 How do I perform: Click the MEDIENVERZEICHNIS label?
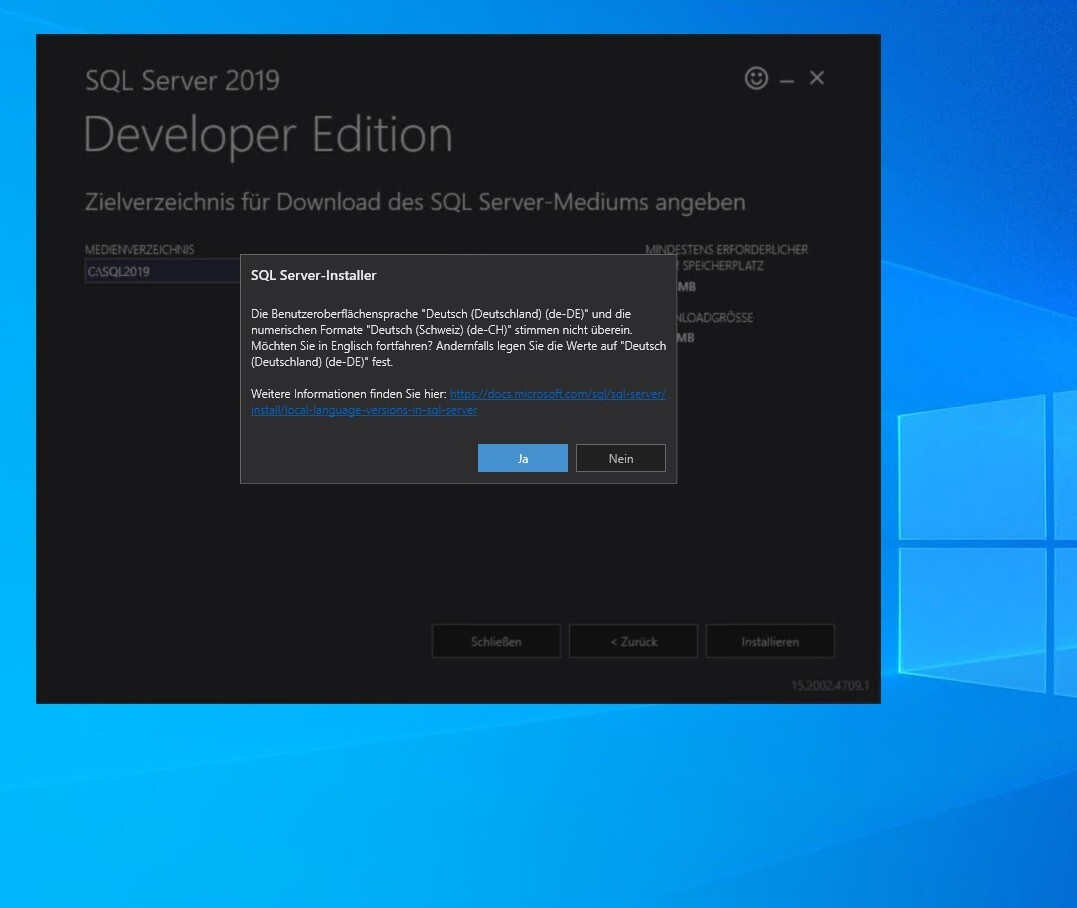[139, 249]
